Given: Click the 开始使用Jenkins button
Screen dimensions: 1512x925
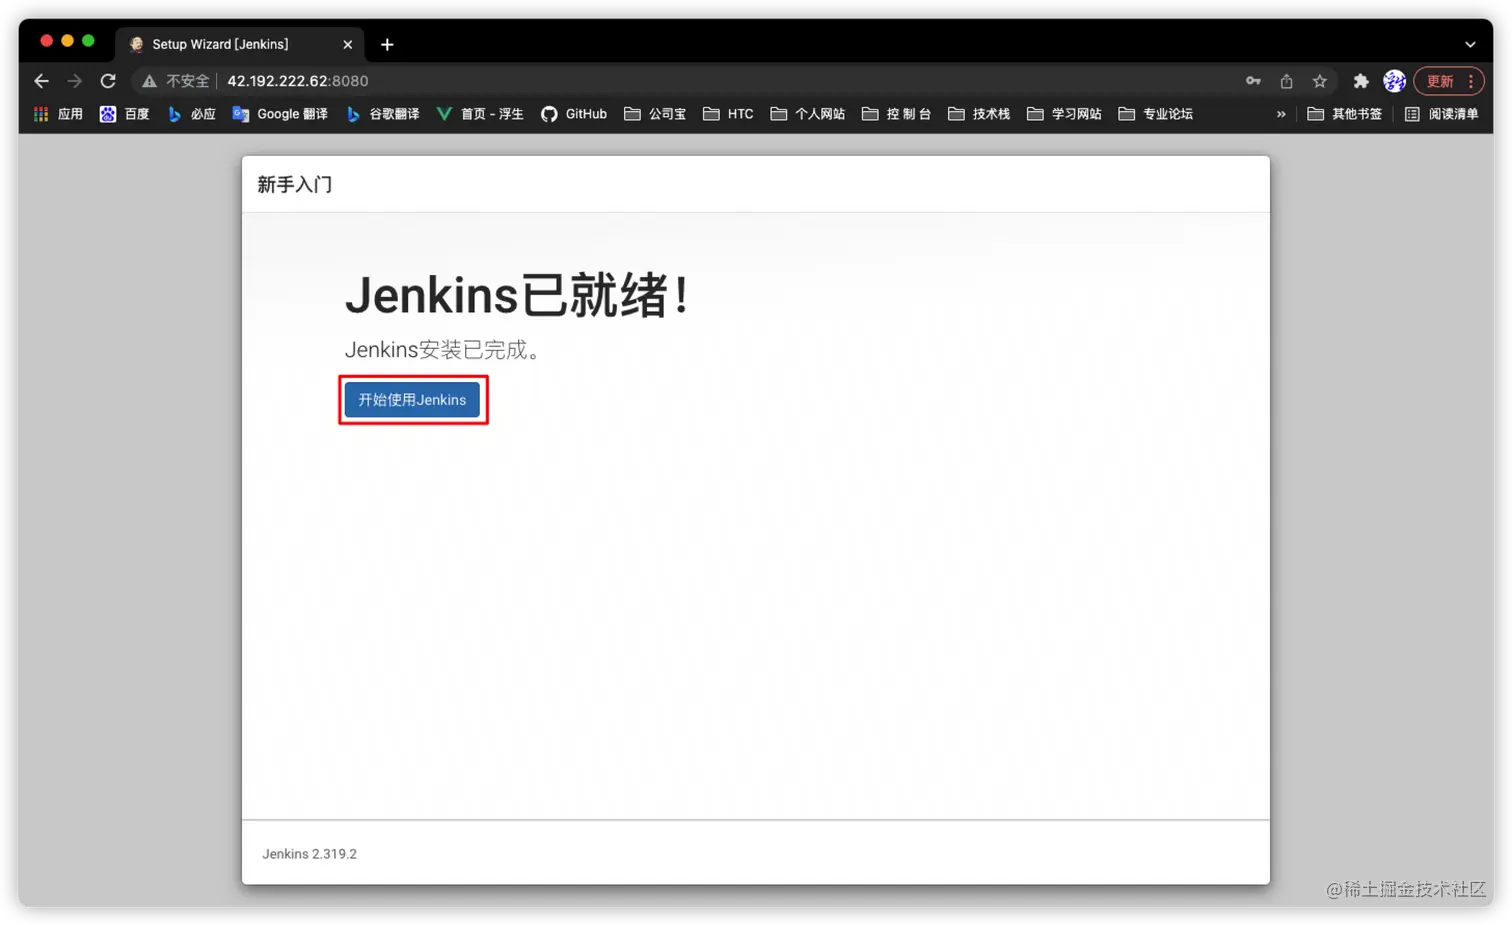Looking at the screenshot, I should coord(412,399).
